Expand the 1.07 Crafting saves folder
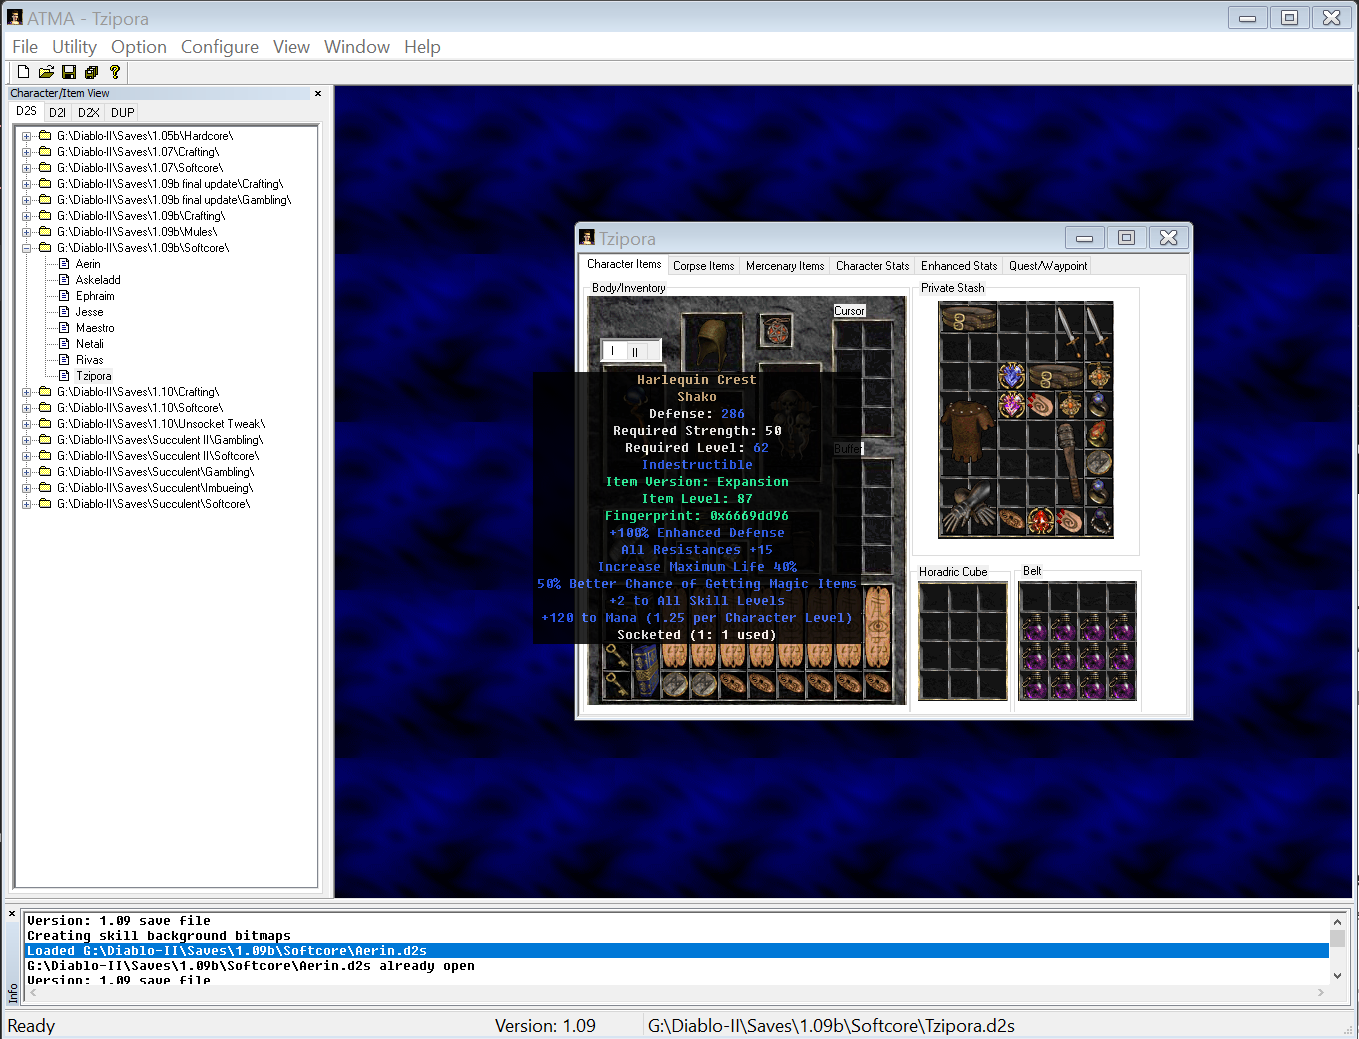 (x=27, y=152)
